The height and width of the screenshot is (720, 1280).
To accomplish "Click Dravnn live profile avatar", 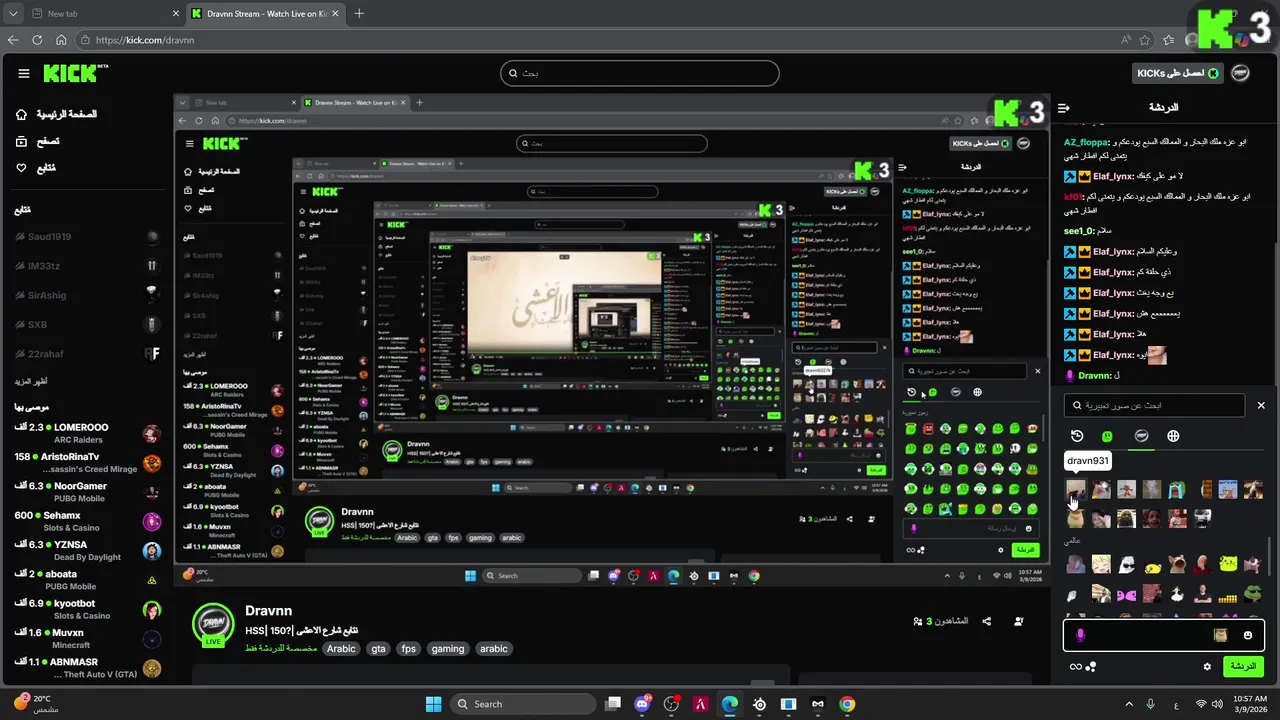I will pyautogui.click(x=213, y=623).
